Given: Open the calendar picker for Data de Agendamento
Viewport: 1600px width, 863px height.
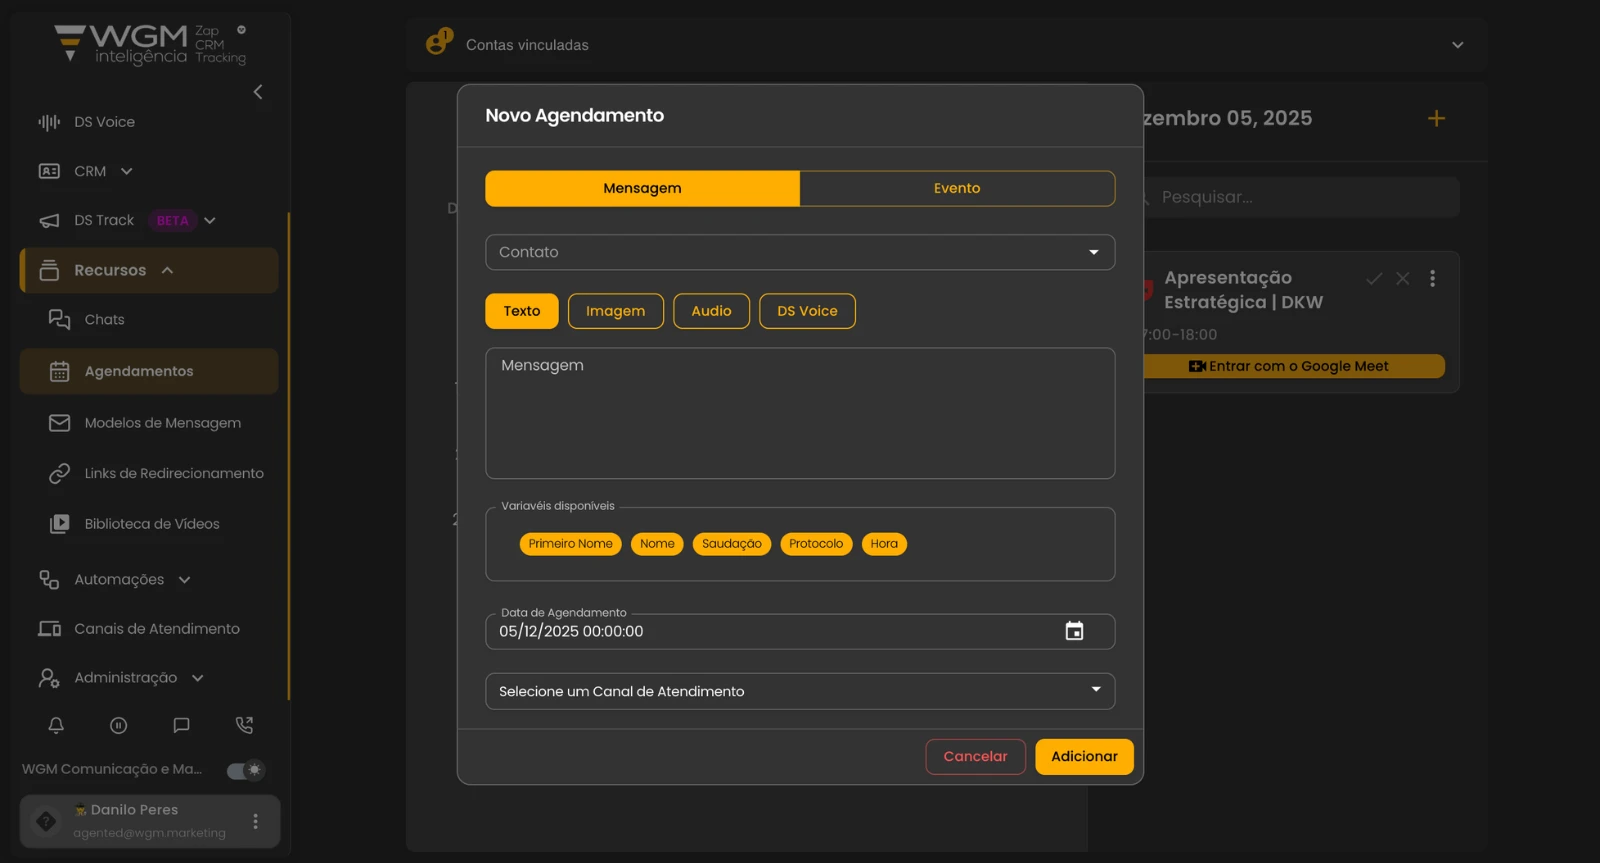Looking at the screenshot, I should [x=1074, y=631].
